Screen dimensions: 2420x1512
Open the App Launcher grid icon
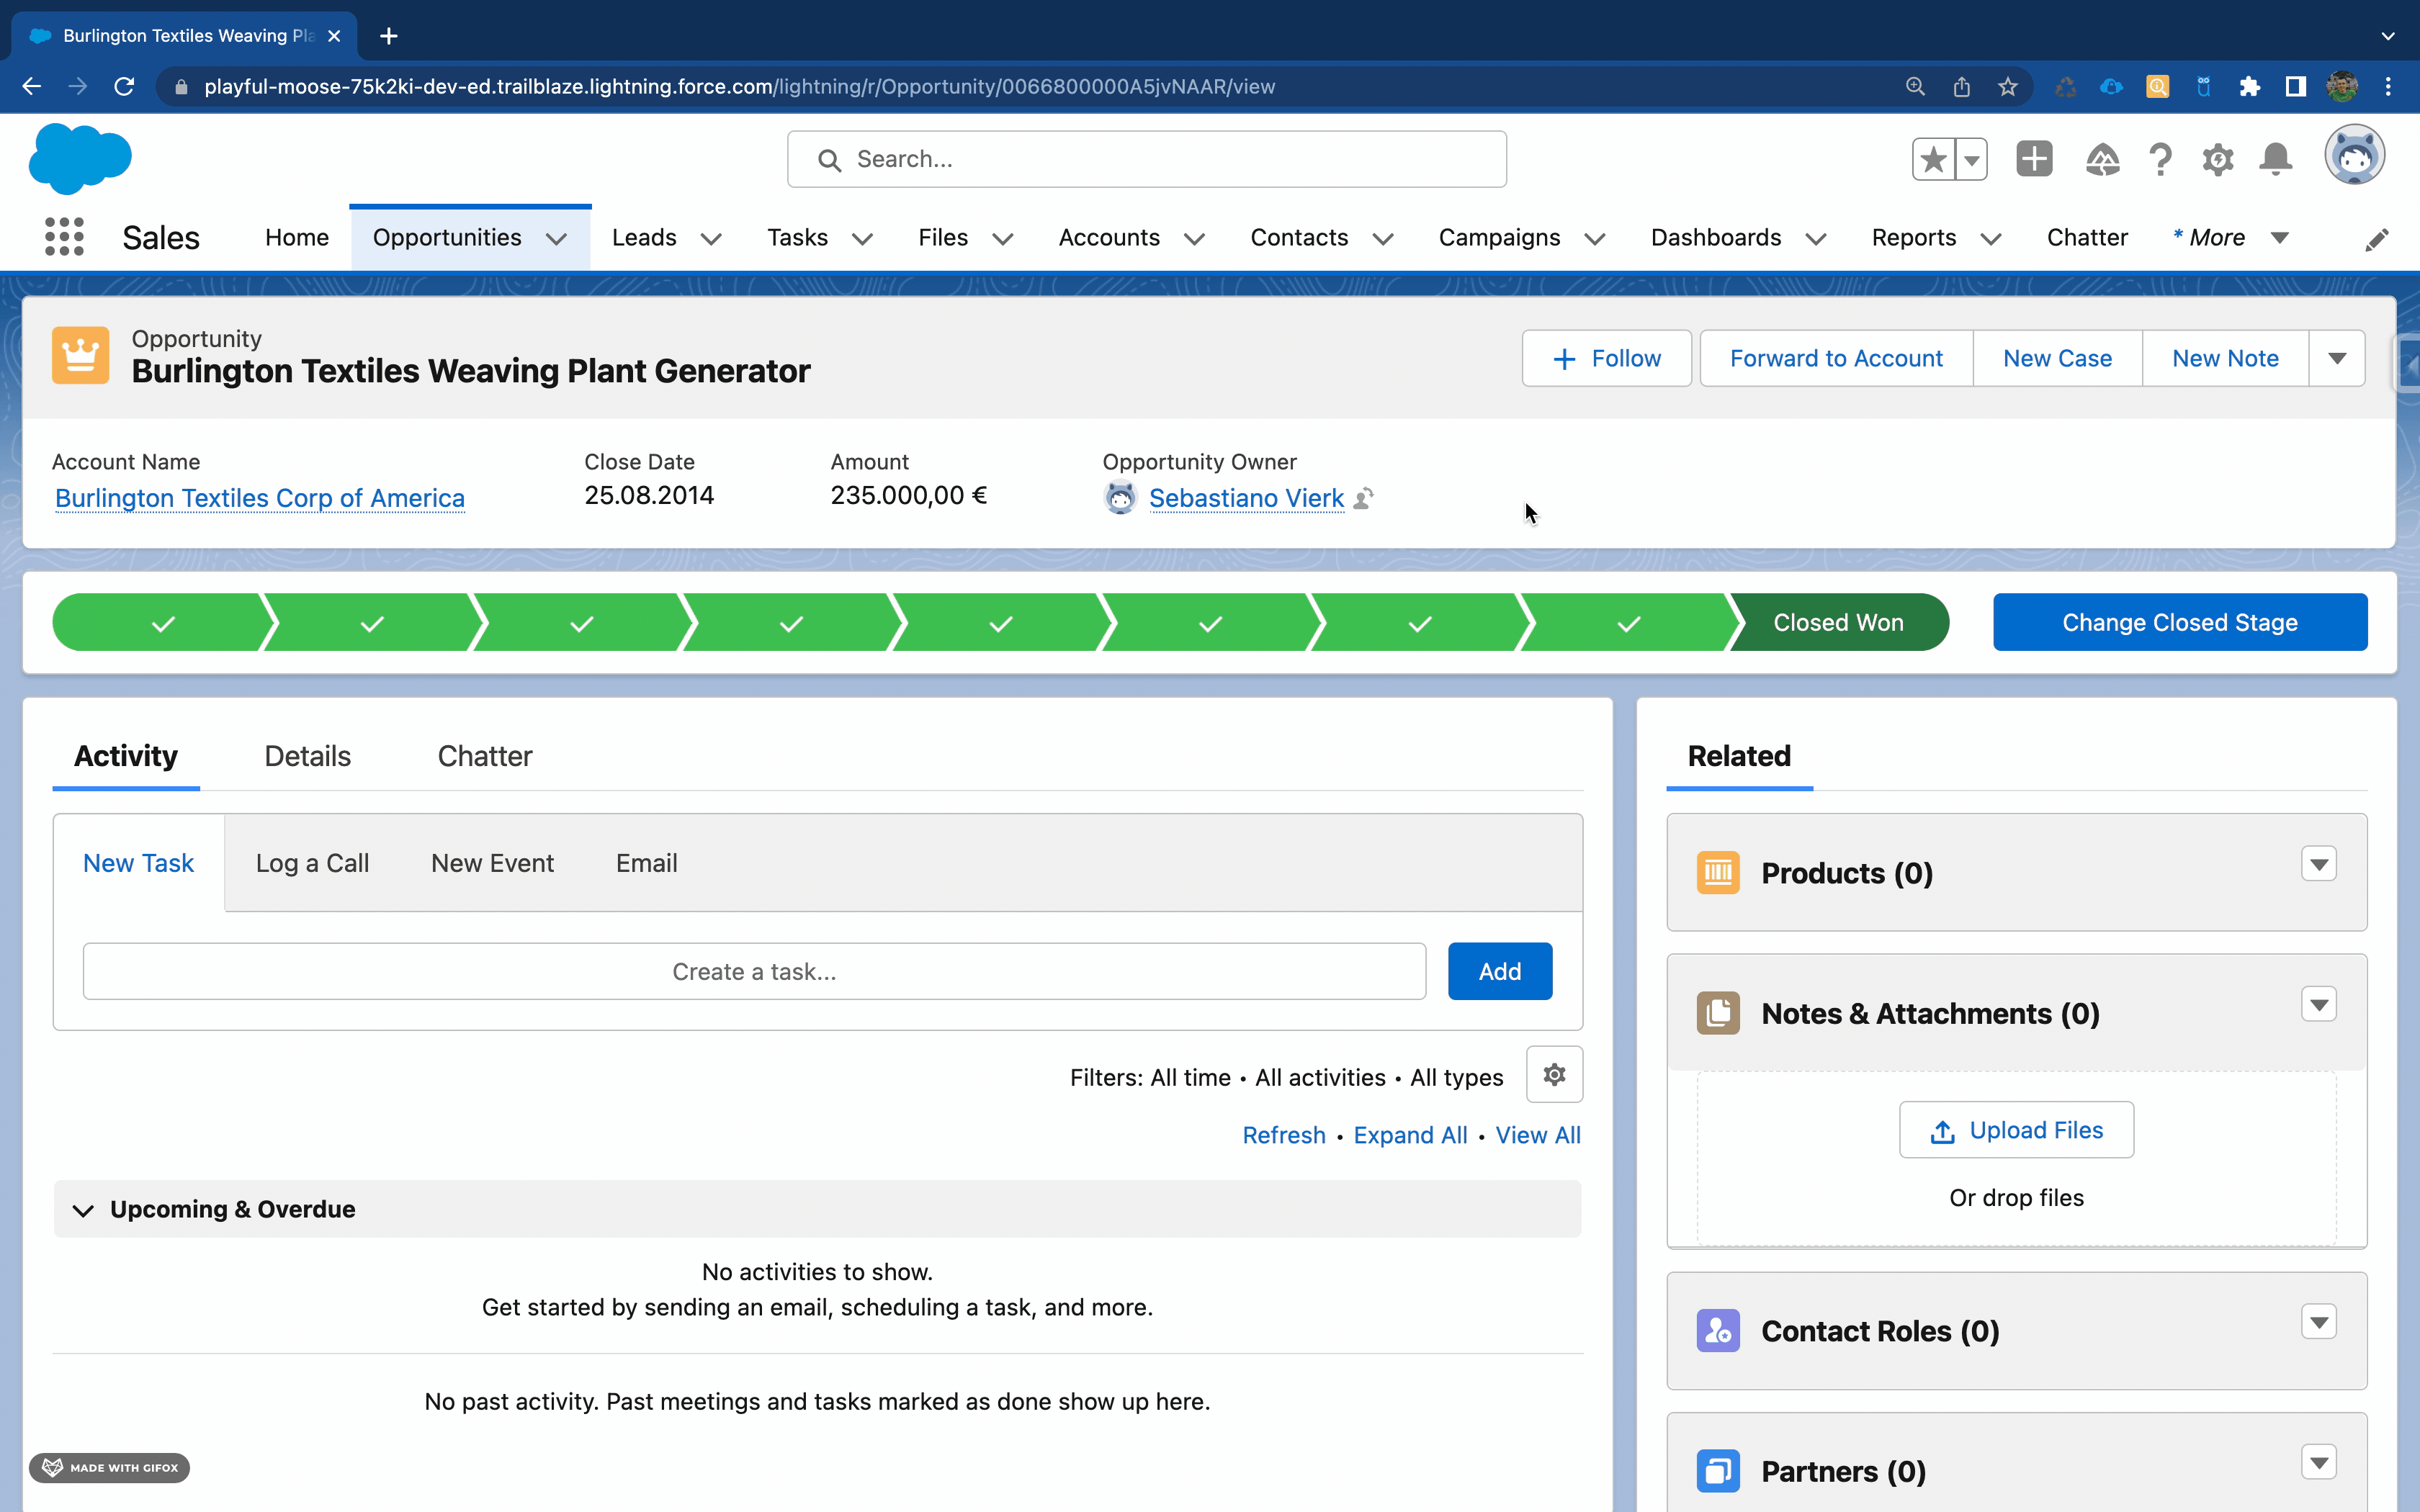tap(64, 237)
